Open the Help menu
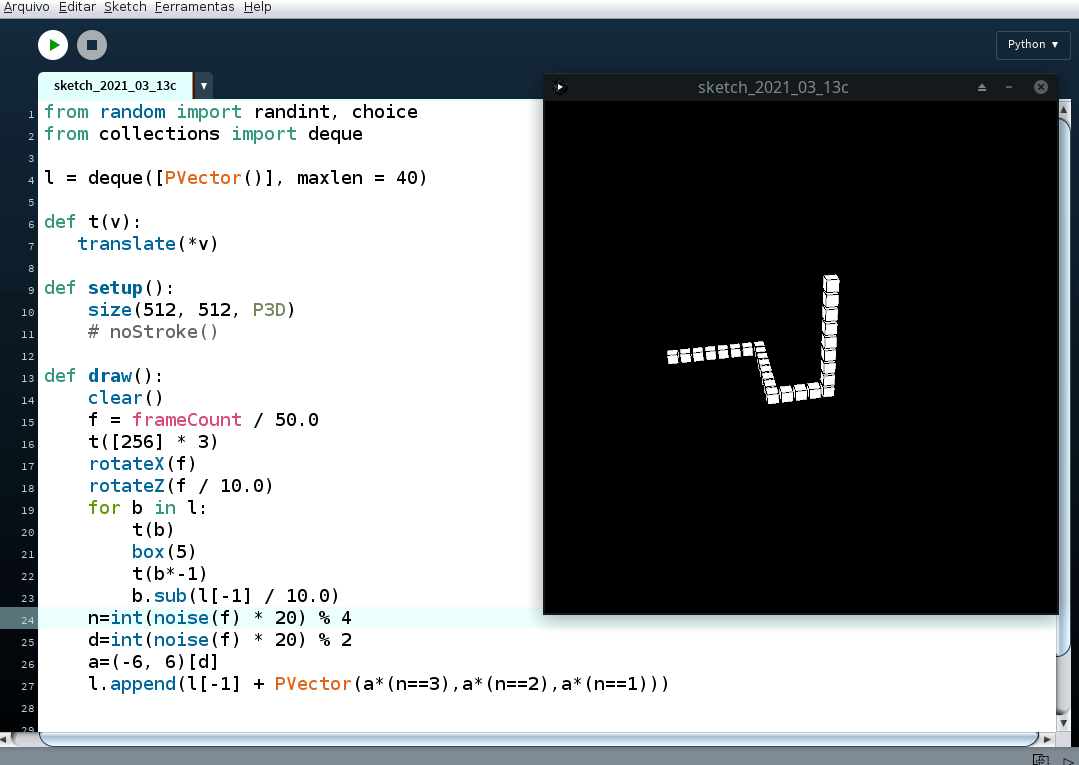Viewport: 1079px width, 765px height. (x=257, y=7)
